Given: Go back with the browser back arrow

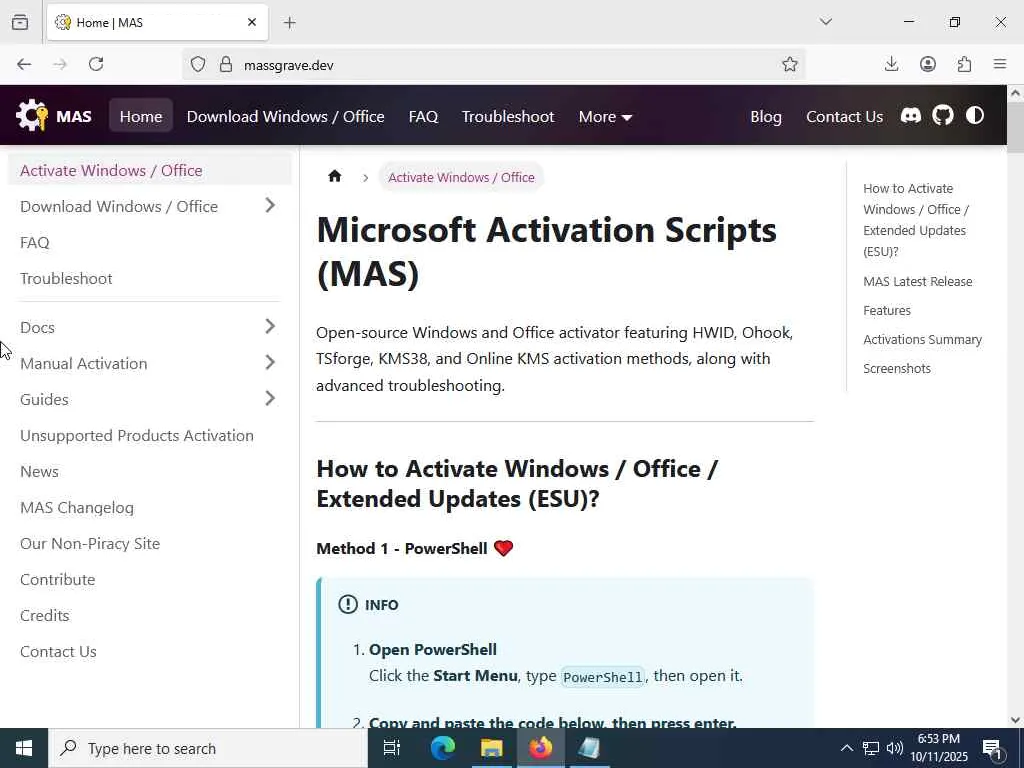Looking at the screenshot, I should click(x=24, y=64).
